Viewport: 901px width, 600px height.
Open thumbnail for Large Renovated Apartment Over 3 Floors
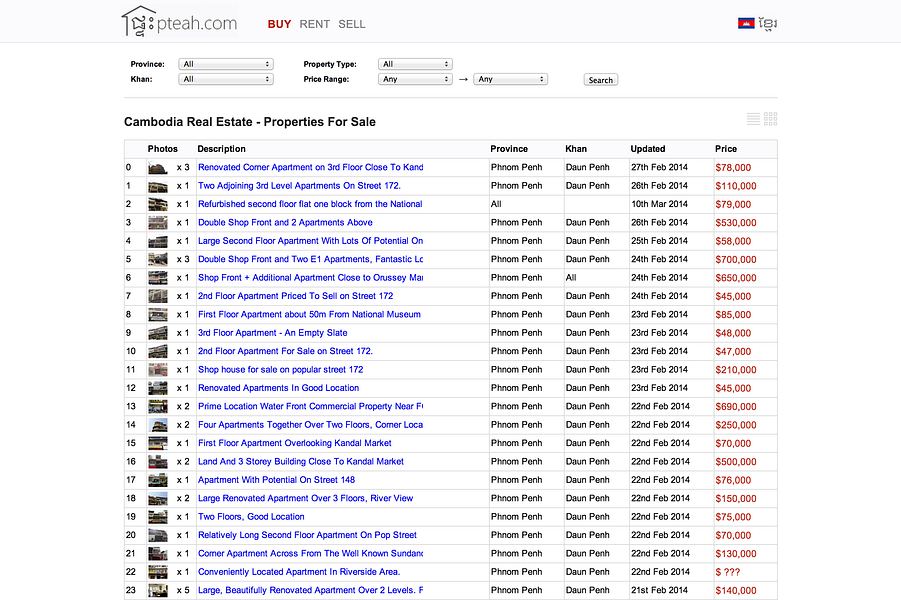coord(157,499)
